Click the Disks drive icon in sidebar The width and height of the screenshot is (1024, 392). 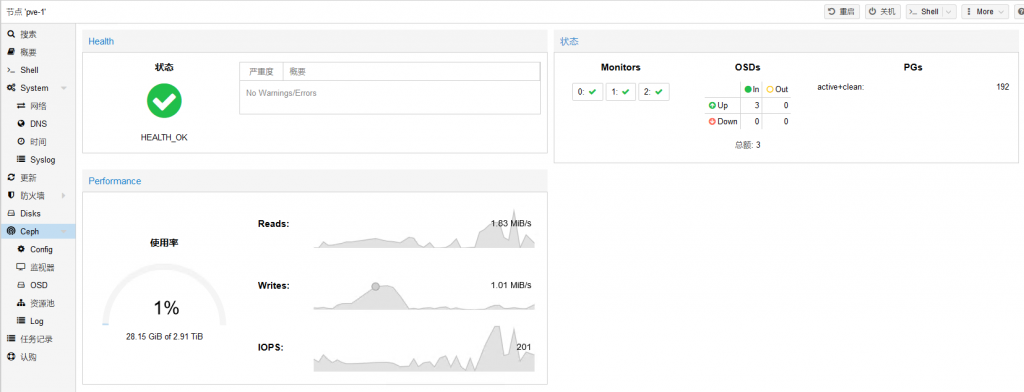(11, 214)
